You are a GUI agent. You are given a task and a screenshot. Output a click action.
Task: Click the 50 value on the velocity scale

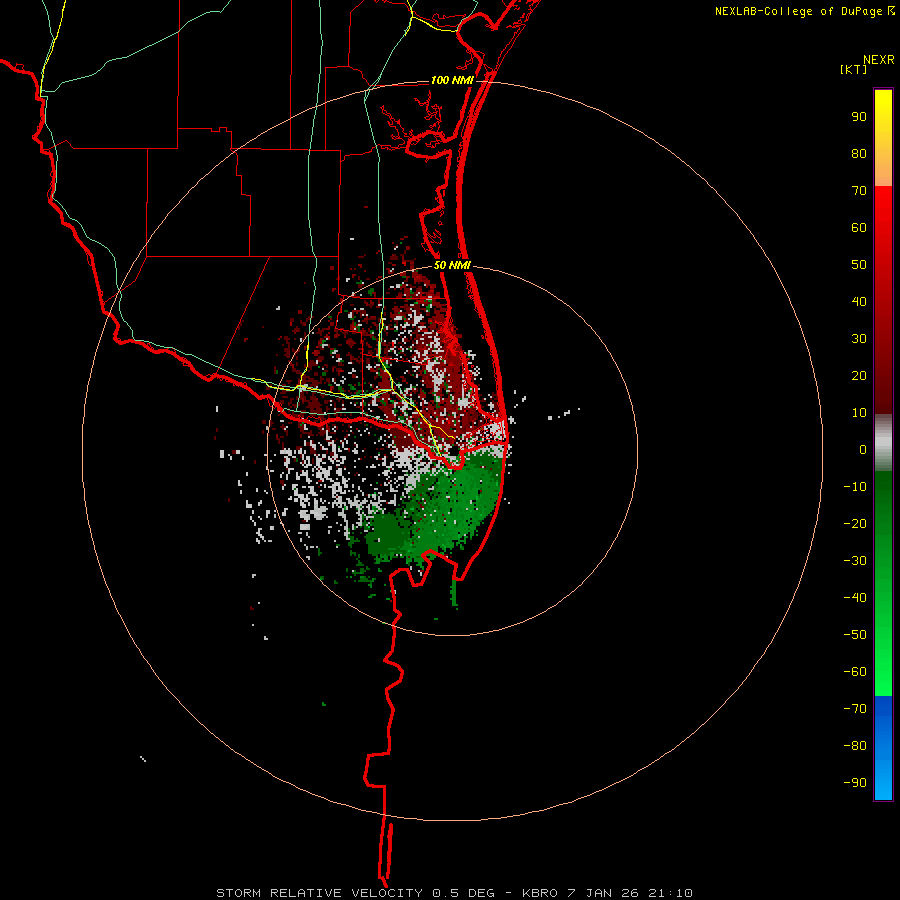pos(859,265)
